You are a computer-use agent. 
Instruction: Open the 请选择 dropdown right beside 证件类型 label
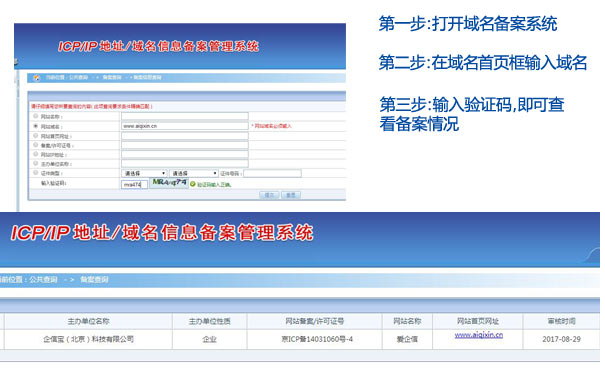coord(144,173)
